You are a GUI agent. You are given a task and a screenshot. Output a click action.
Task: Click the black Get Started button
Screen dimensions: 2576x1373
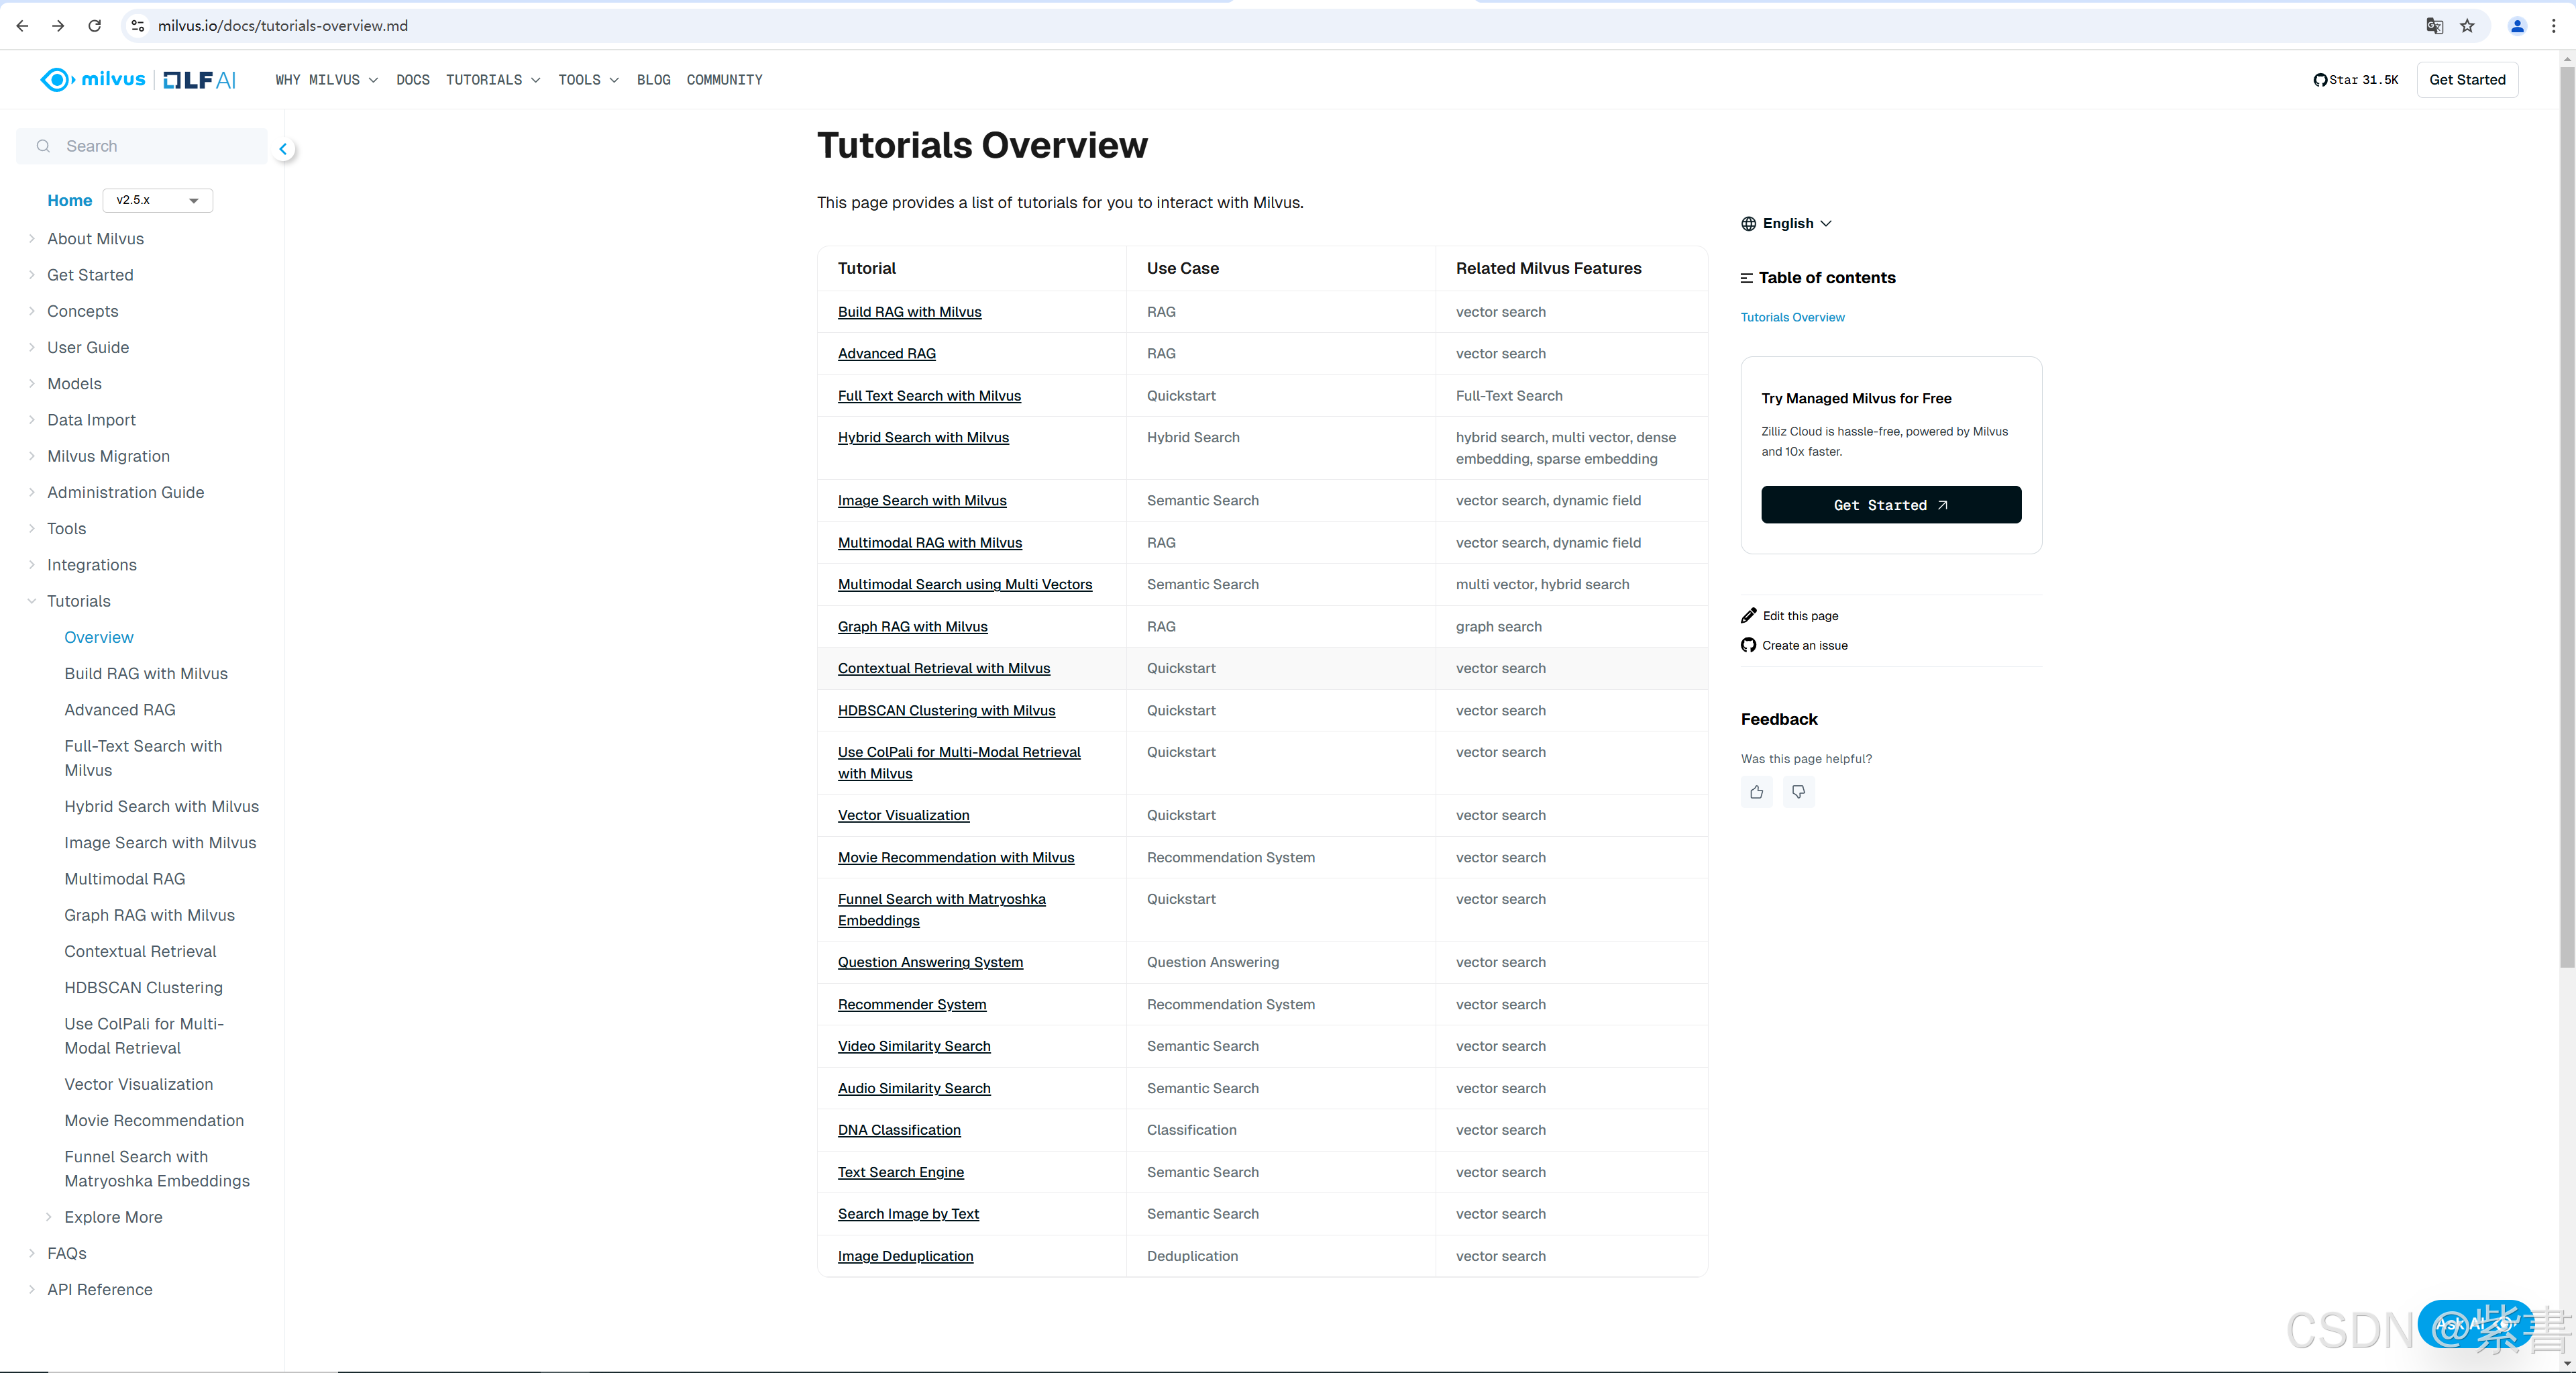click(1890, 505)
